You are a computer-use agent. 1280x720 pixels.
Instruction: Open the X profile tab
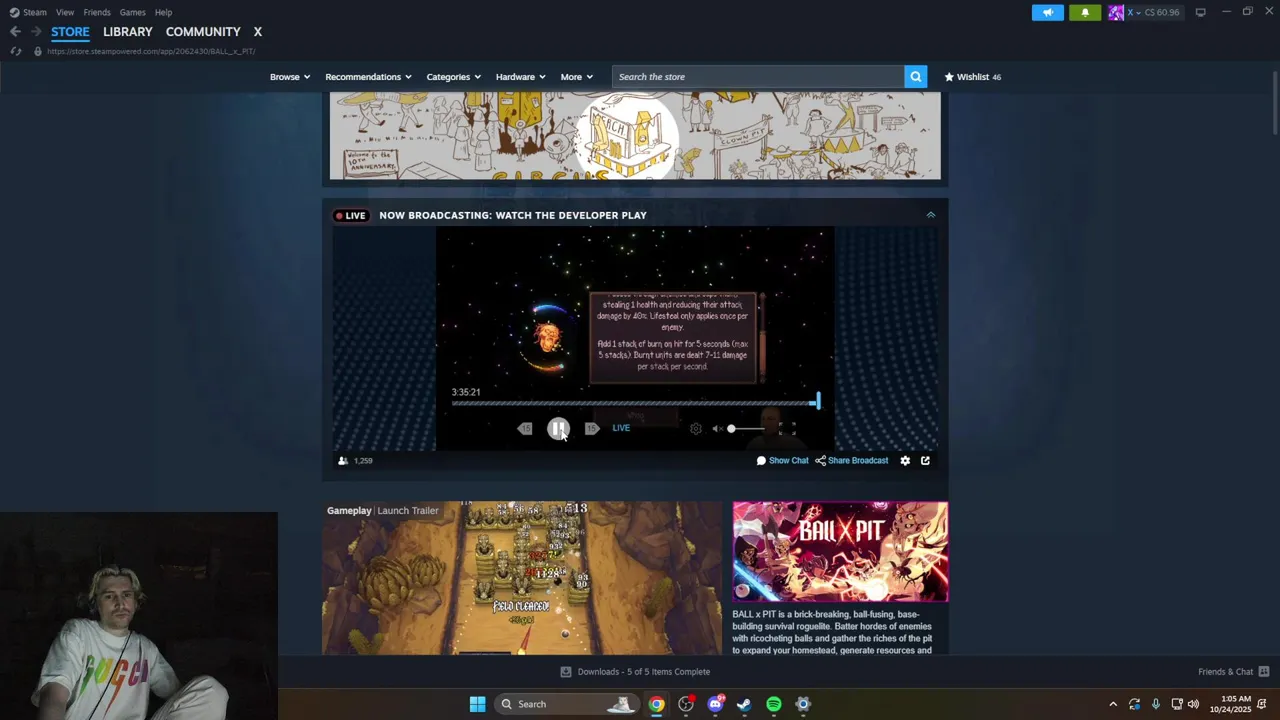pos(257,32)
